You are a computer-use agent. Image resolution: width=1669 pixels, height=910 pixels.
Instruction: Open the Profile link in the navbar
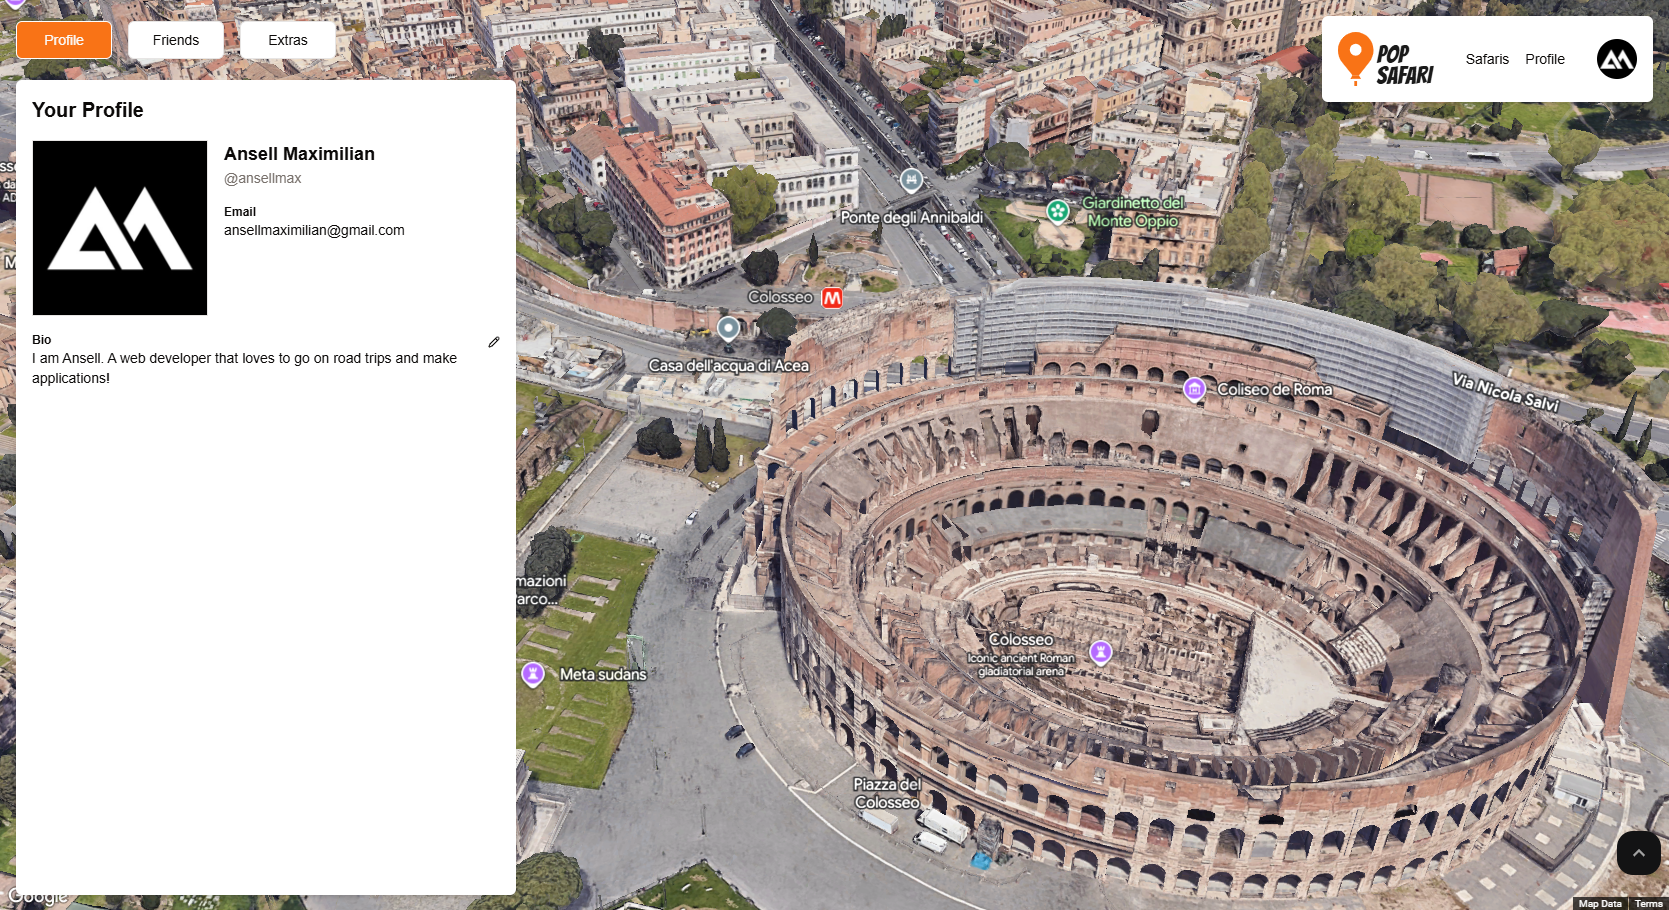[x=1544, y=59]
